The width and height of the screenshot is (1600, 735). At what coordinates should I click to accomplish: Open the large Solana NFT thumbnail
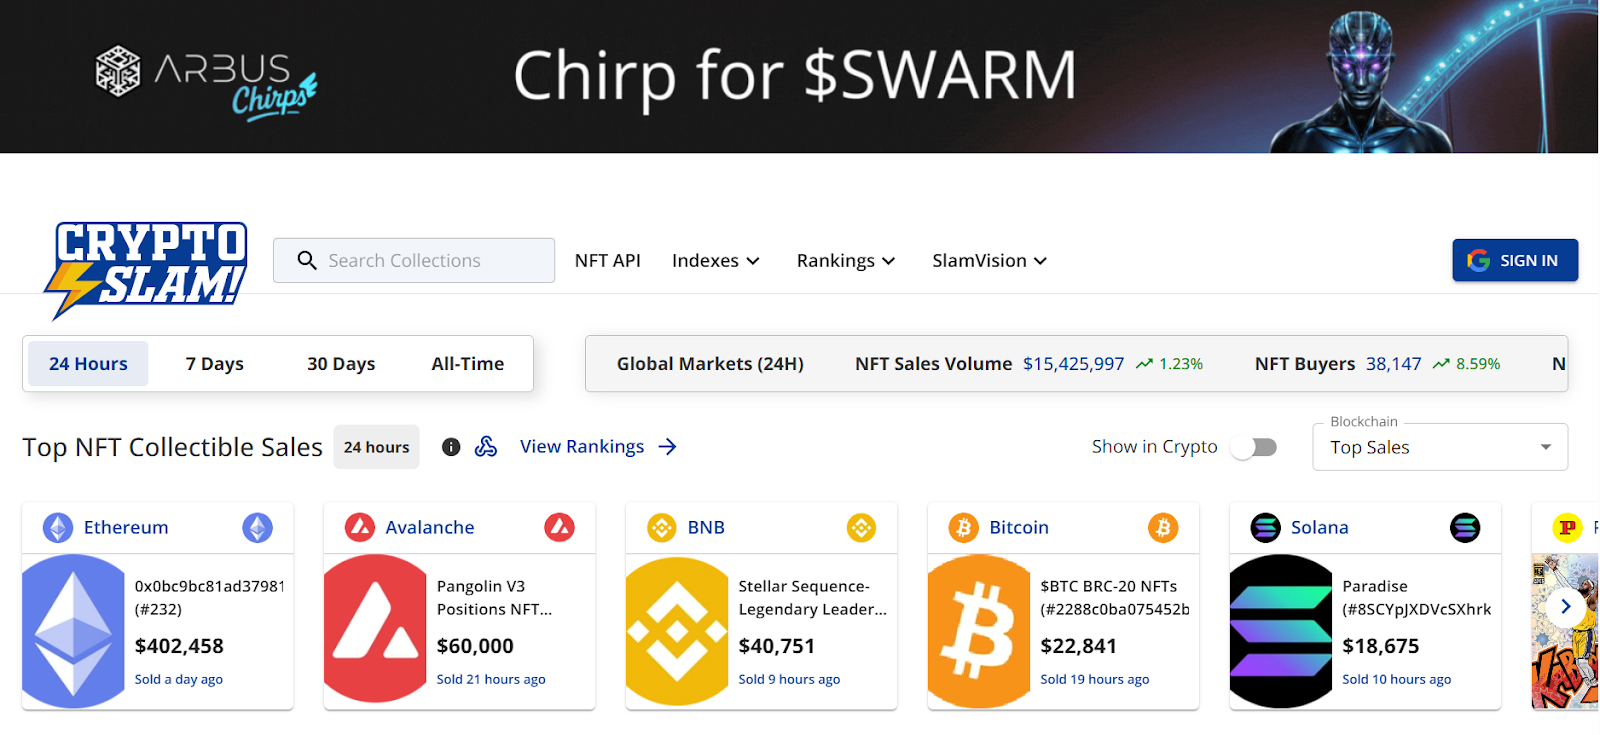click(x=1282, y=632)
